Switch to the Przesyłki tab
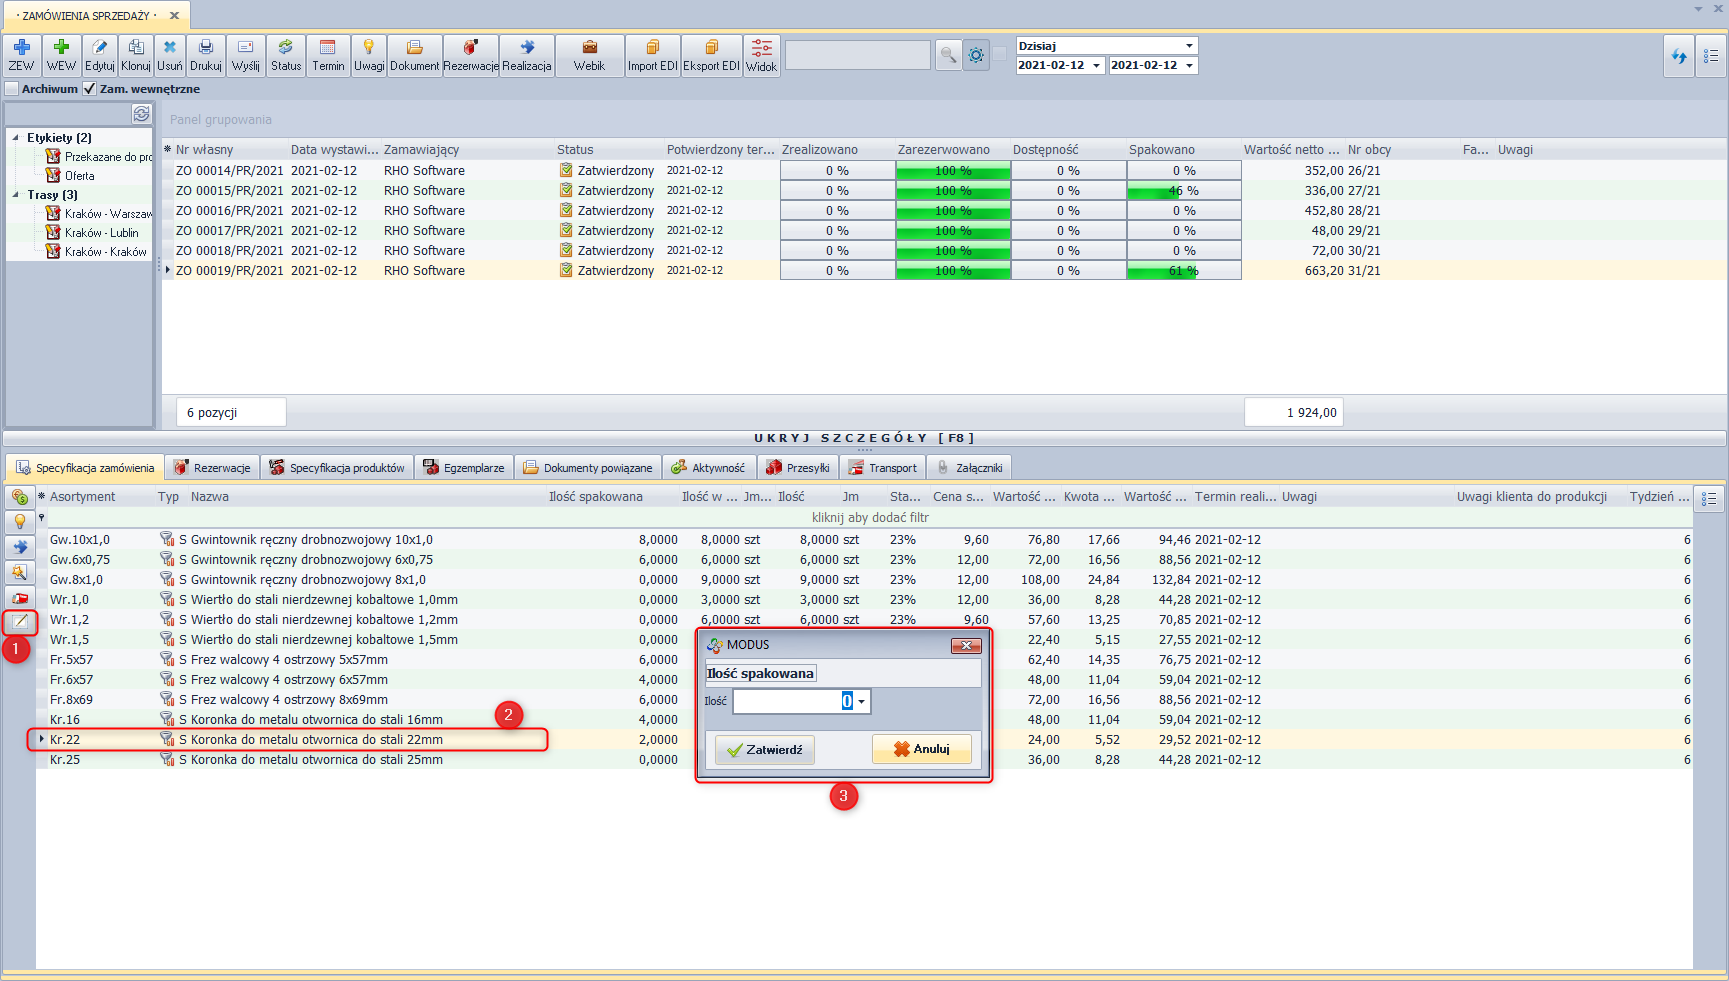The width and height of the screenshot is (1729, 981). 798,468
